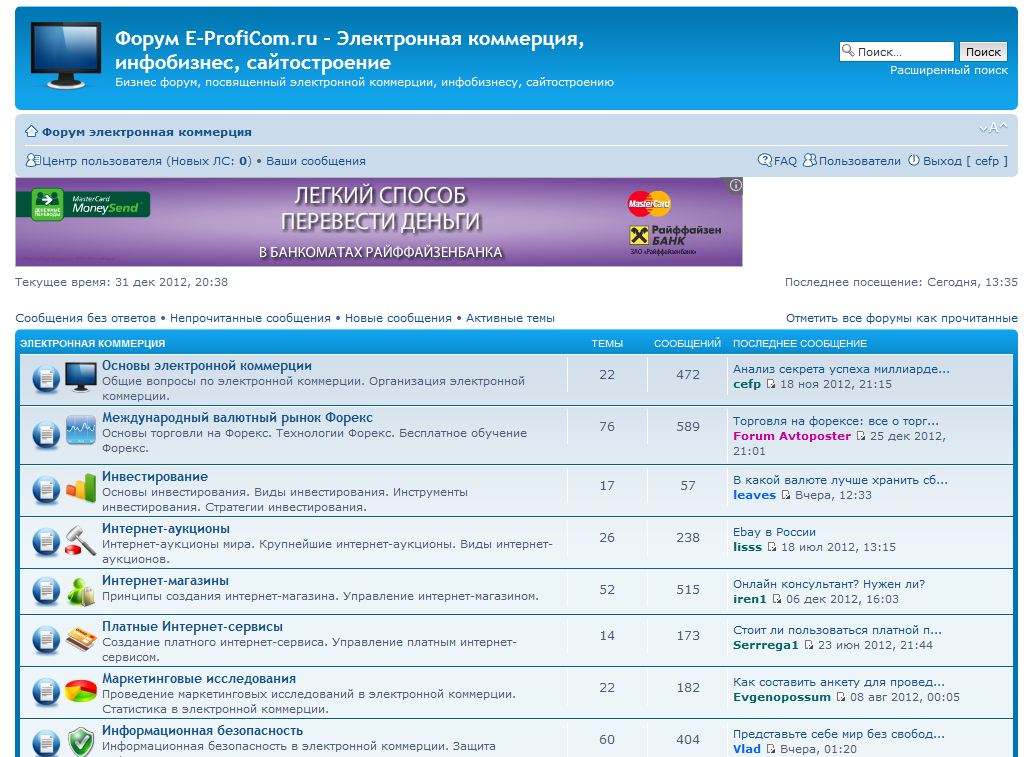Click view latest post icon next to cefp

770,384
